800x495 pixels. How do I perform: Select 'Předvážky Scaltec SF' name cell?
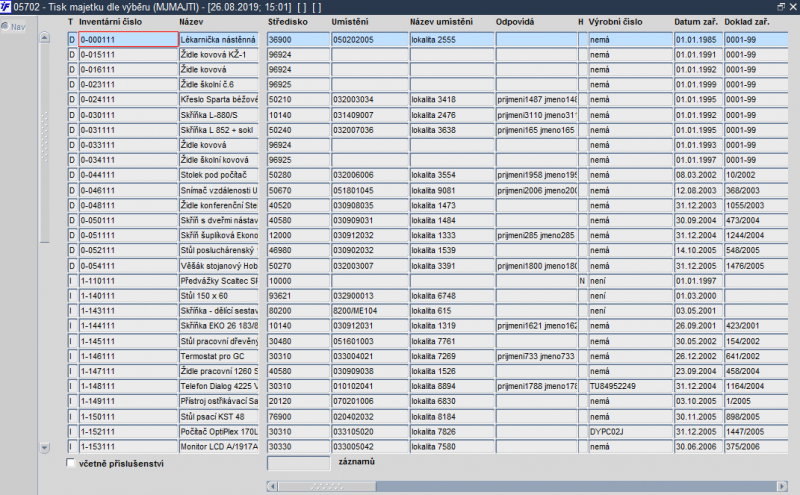pos(219,281)
